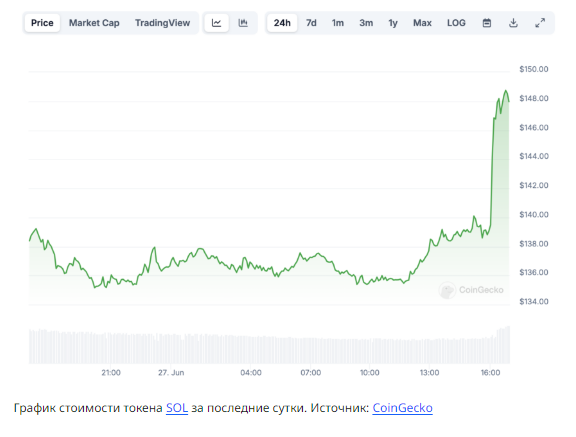Click the $148.00 axis label
Viewport: 576px width, 437px height.
coord(534,98)
